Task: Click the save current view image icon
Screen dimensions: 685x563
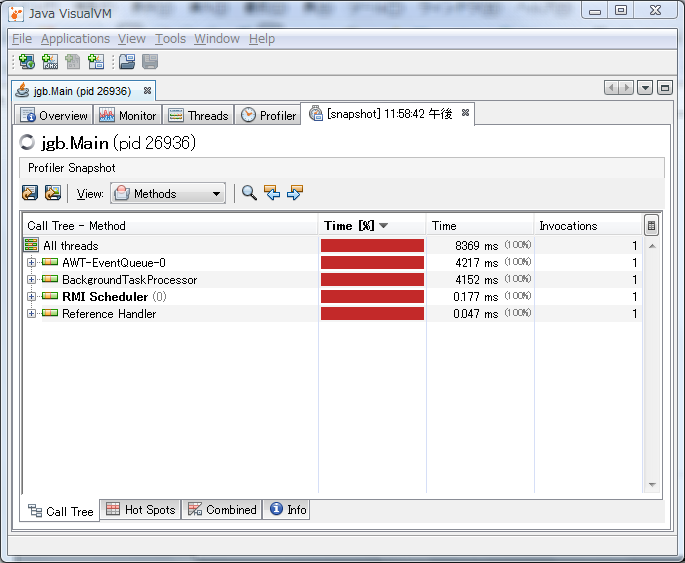Action: click(53, 193)
